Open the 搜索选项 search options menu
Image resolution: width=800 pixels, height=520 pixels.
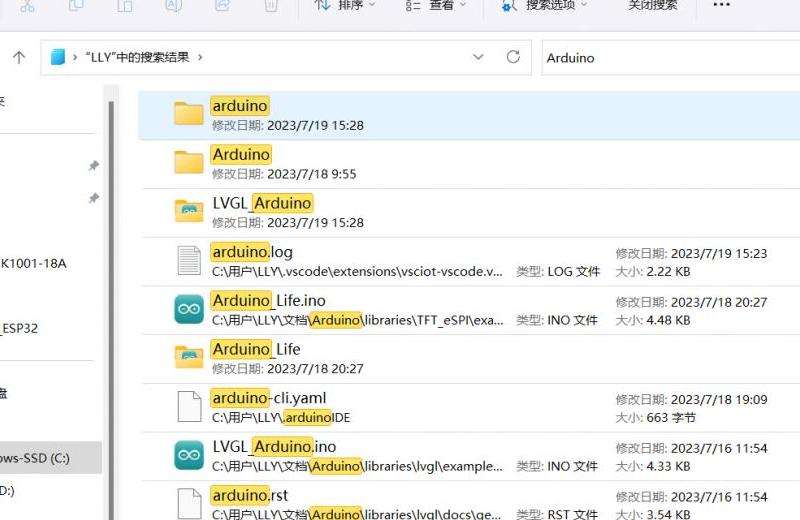544,6
